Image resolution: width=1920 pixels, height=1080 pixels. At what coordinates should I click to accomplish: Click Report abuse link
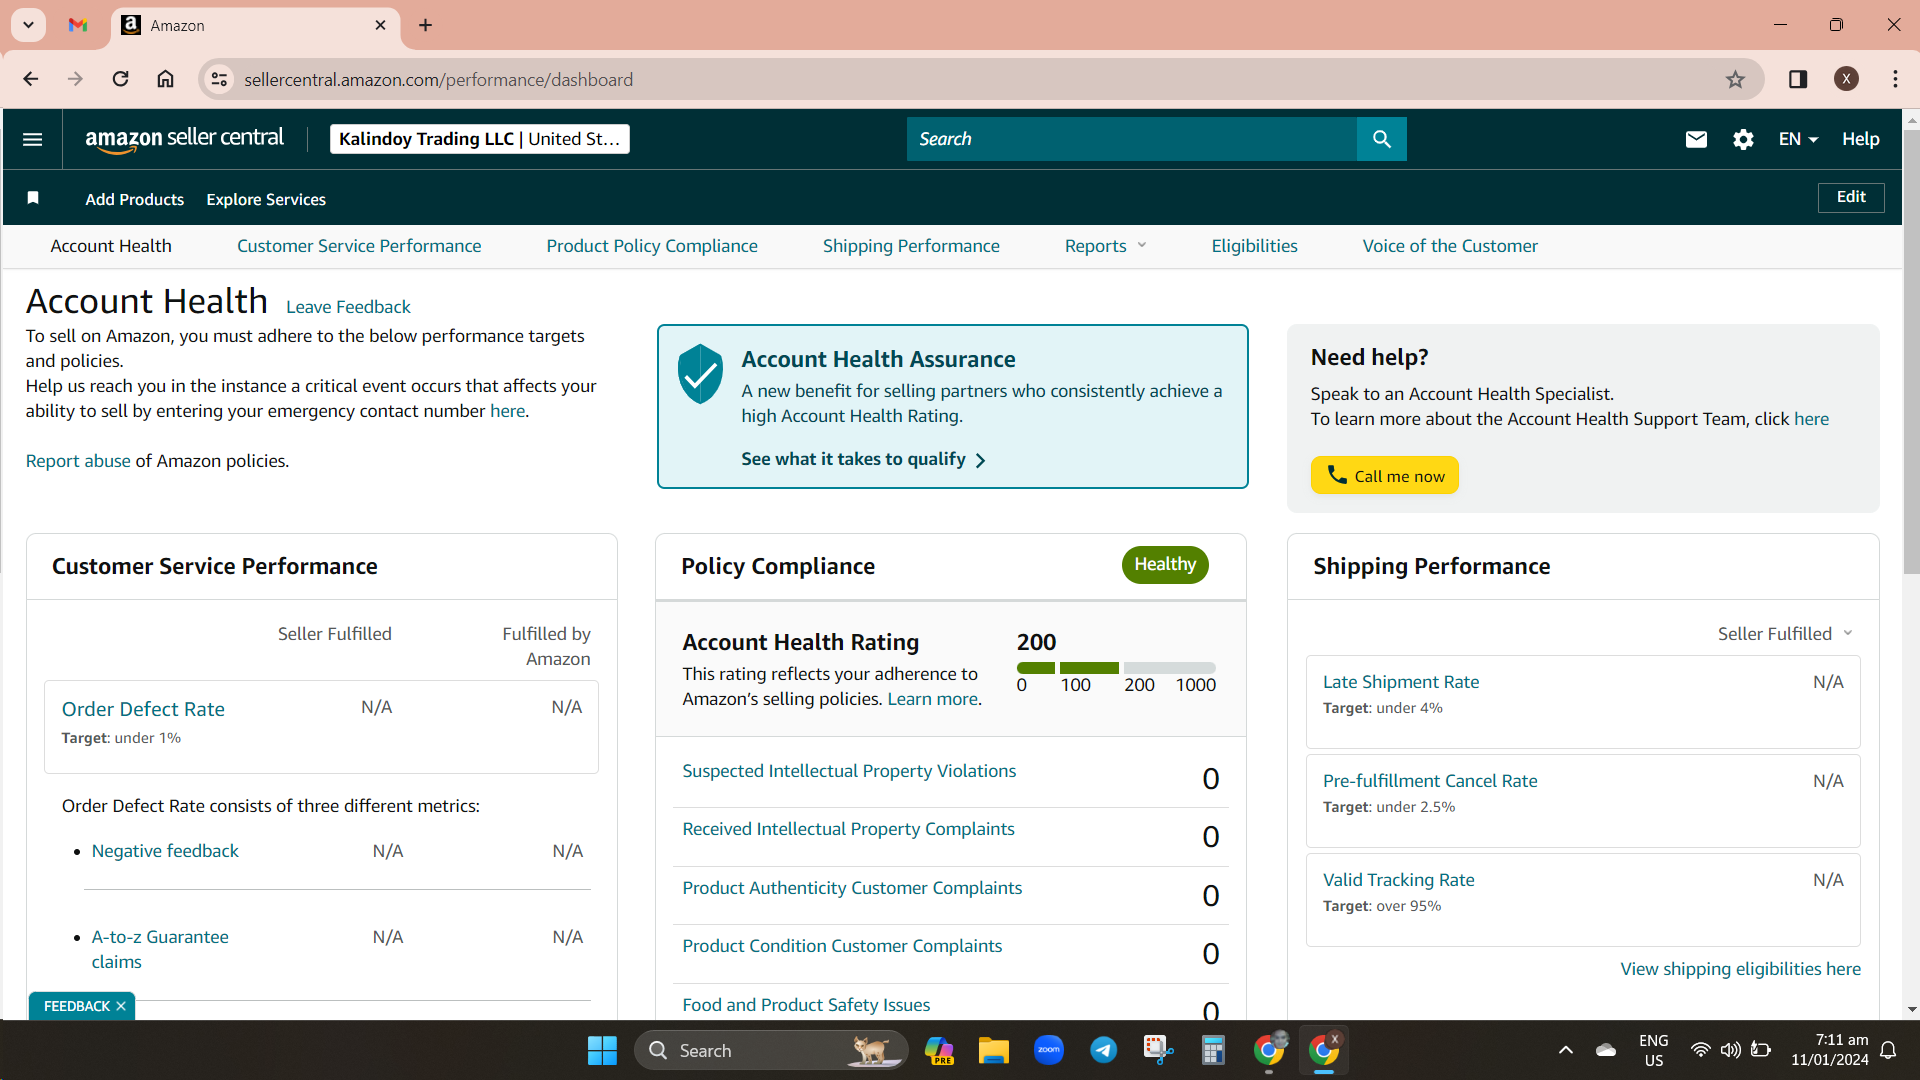tap(78, 461)
